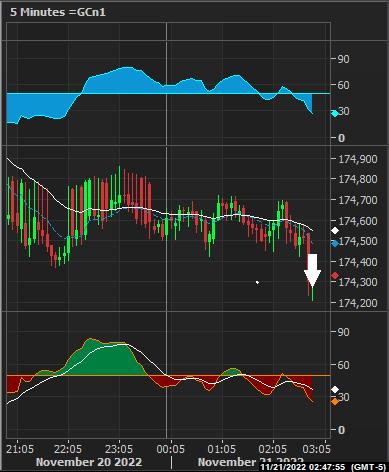Click the 174,600 price axis label
The width and height of the screenshot is (389, 472).
(358, 221)
